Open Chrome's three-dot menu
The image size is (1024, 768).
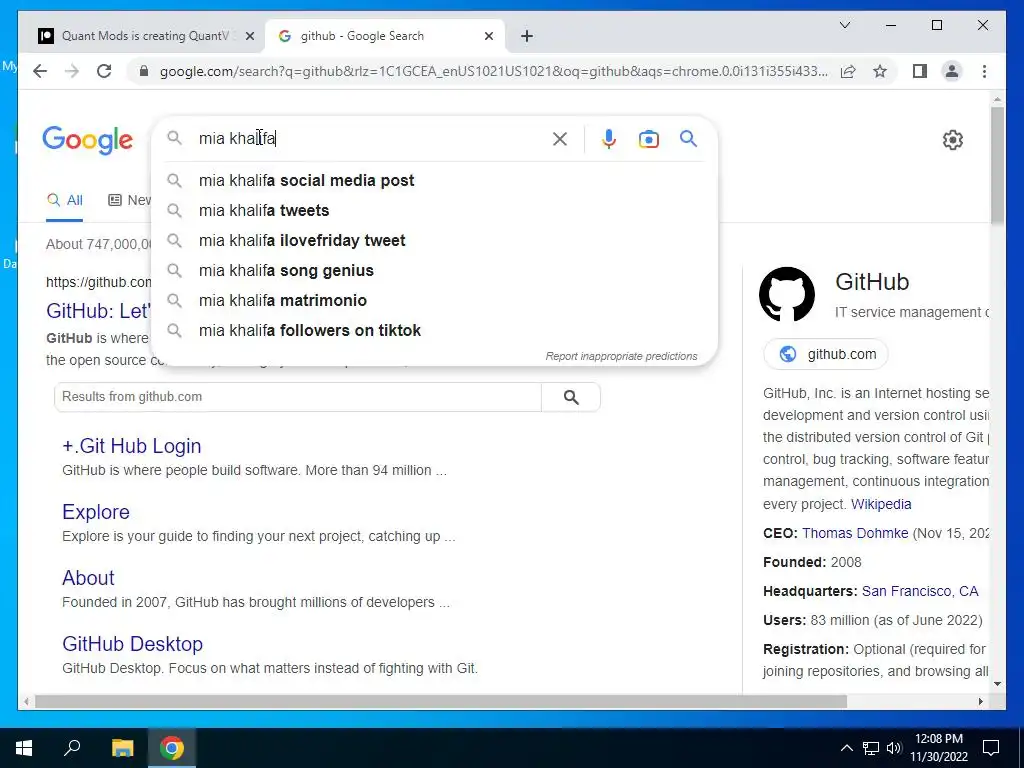tap(984, 71)
